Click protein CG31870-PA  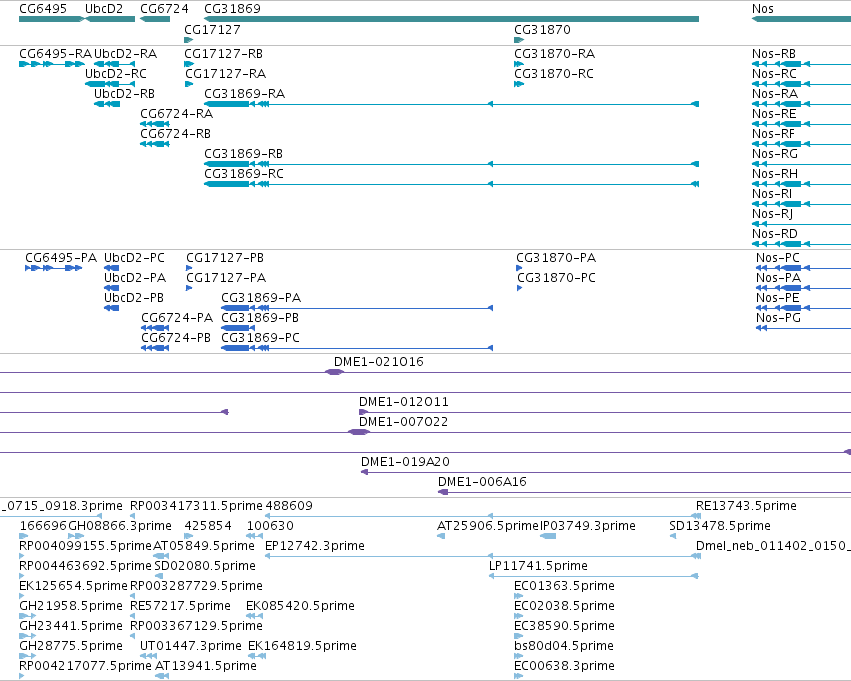point(556,258)
